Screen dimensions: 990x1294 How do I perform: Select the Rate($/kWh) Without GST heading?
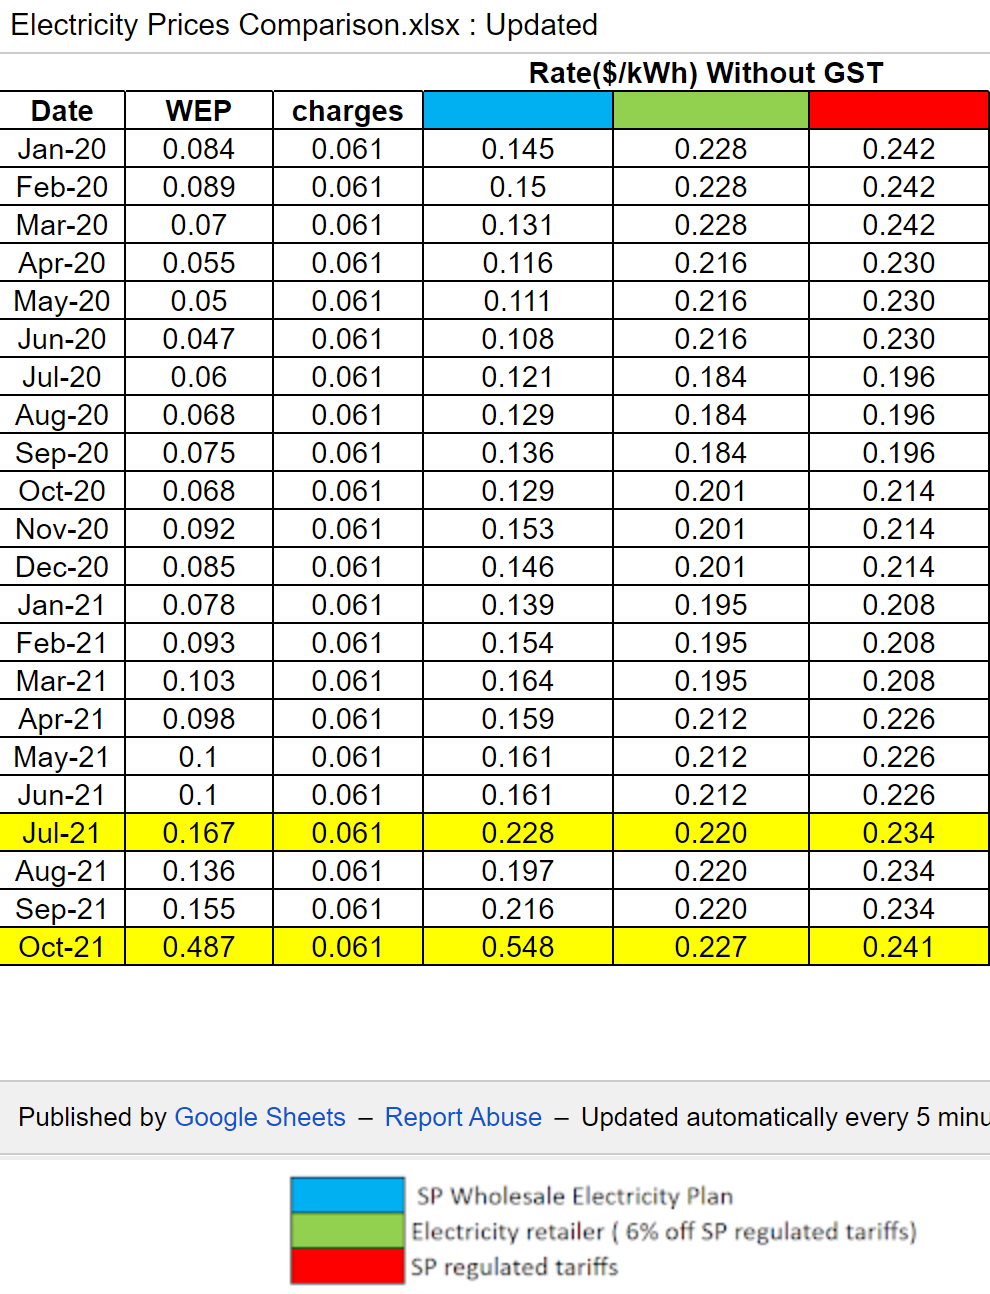point(705,72)
